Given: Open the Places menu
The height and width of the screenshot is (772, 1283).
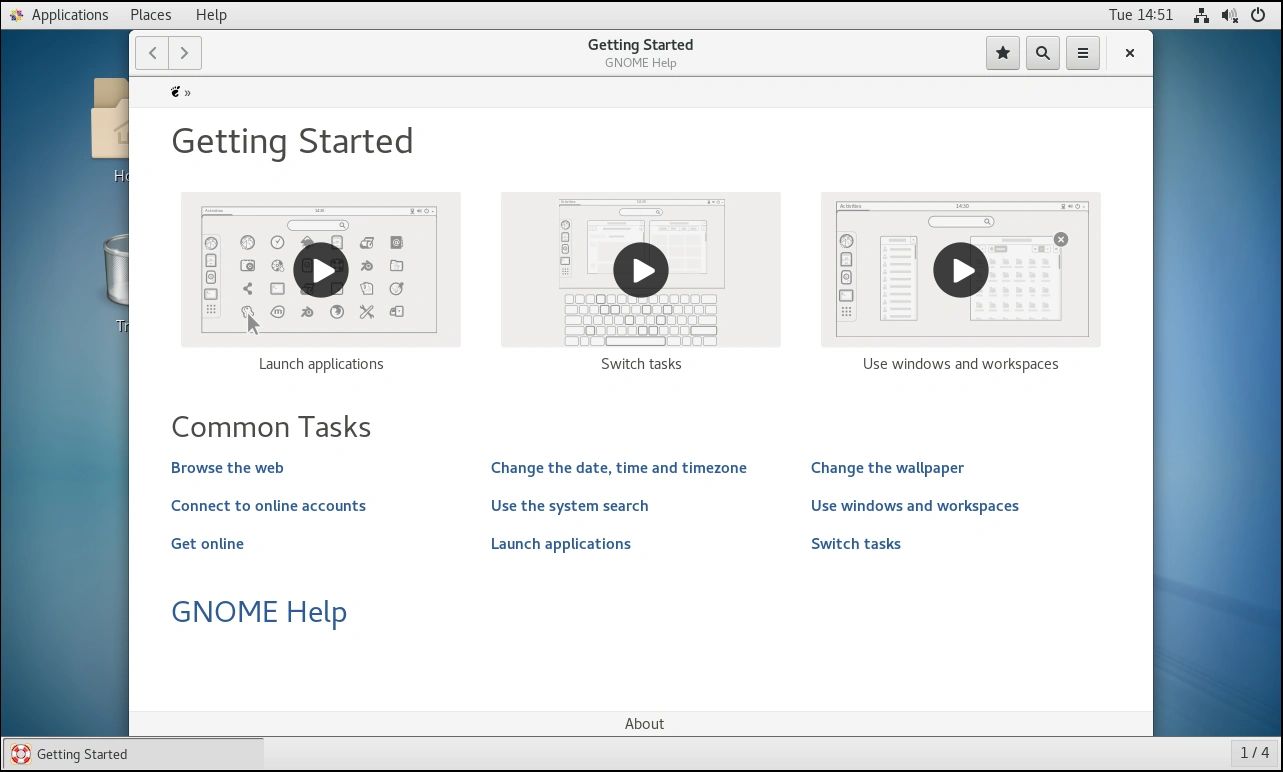Looking at the screenshot, I should point(150,15).
